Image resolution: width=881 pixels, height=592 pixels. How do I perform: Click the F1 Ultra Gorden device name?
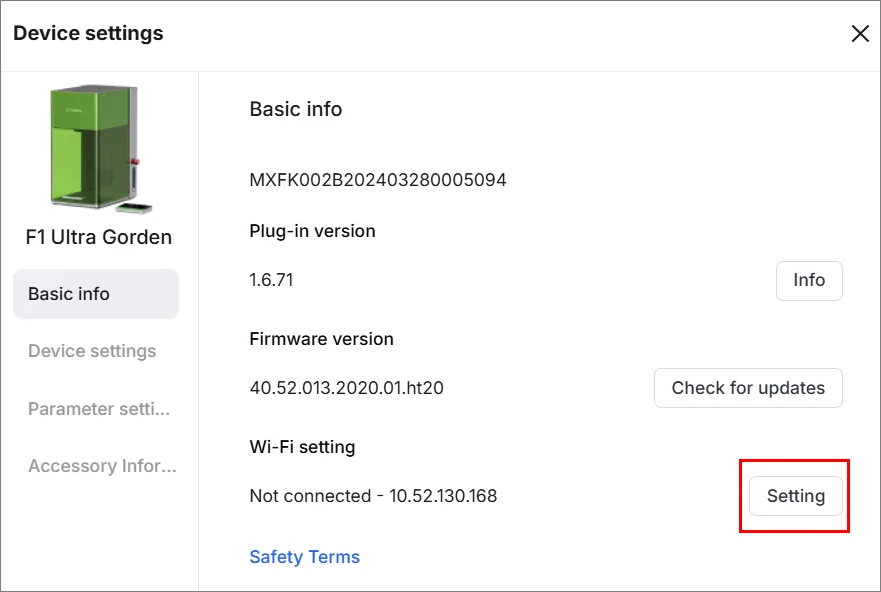click(x=98, y=237)
